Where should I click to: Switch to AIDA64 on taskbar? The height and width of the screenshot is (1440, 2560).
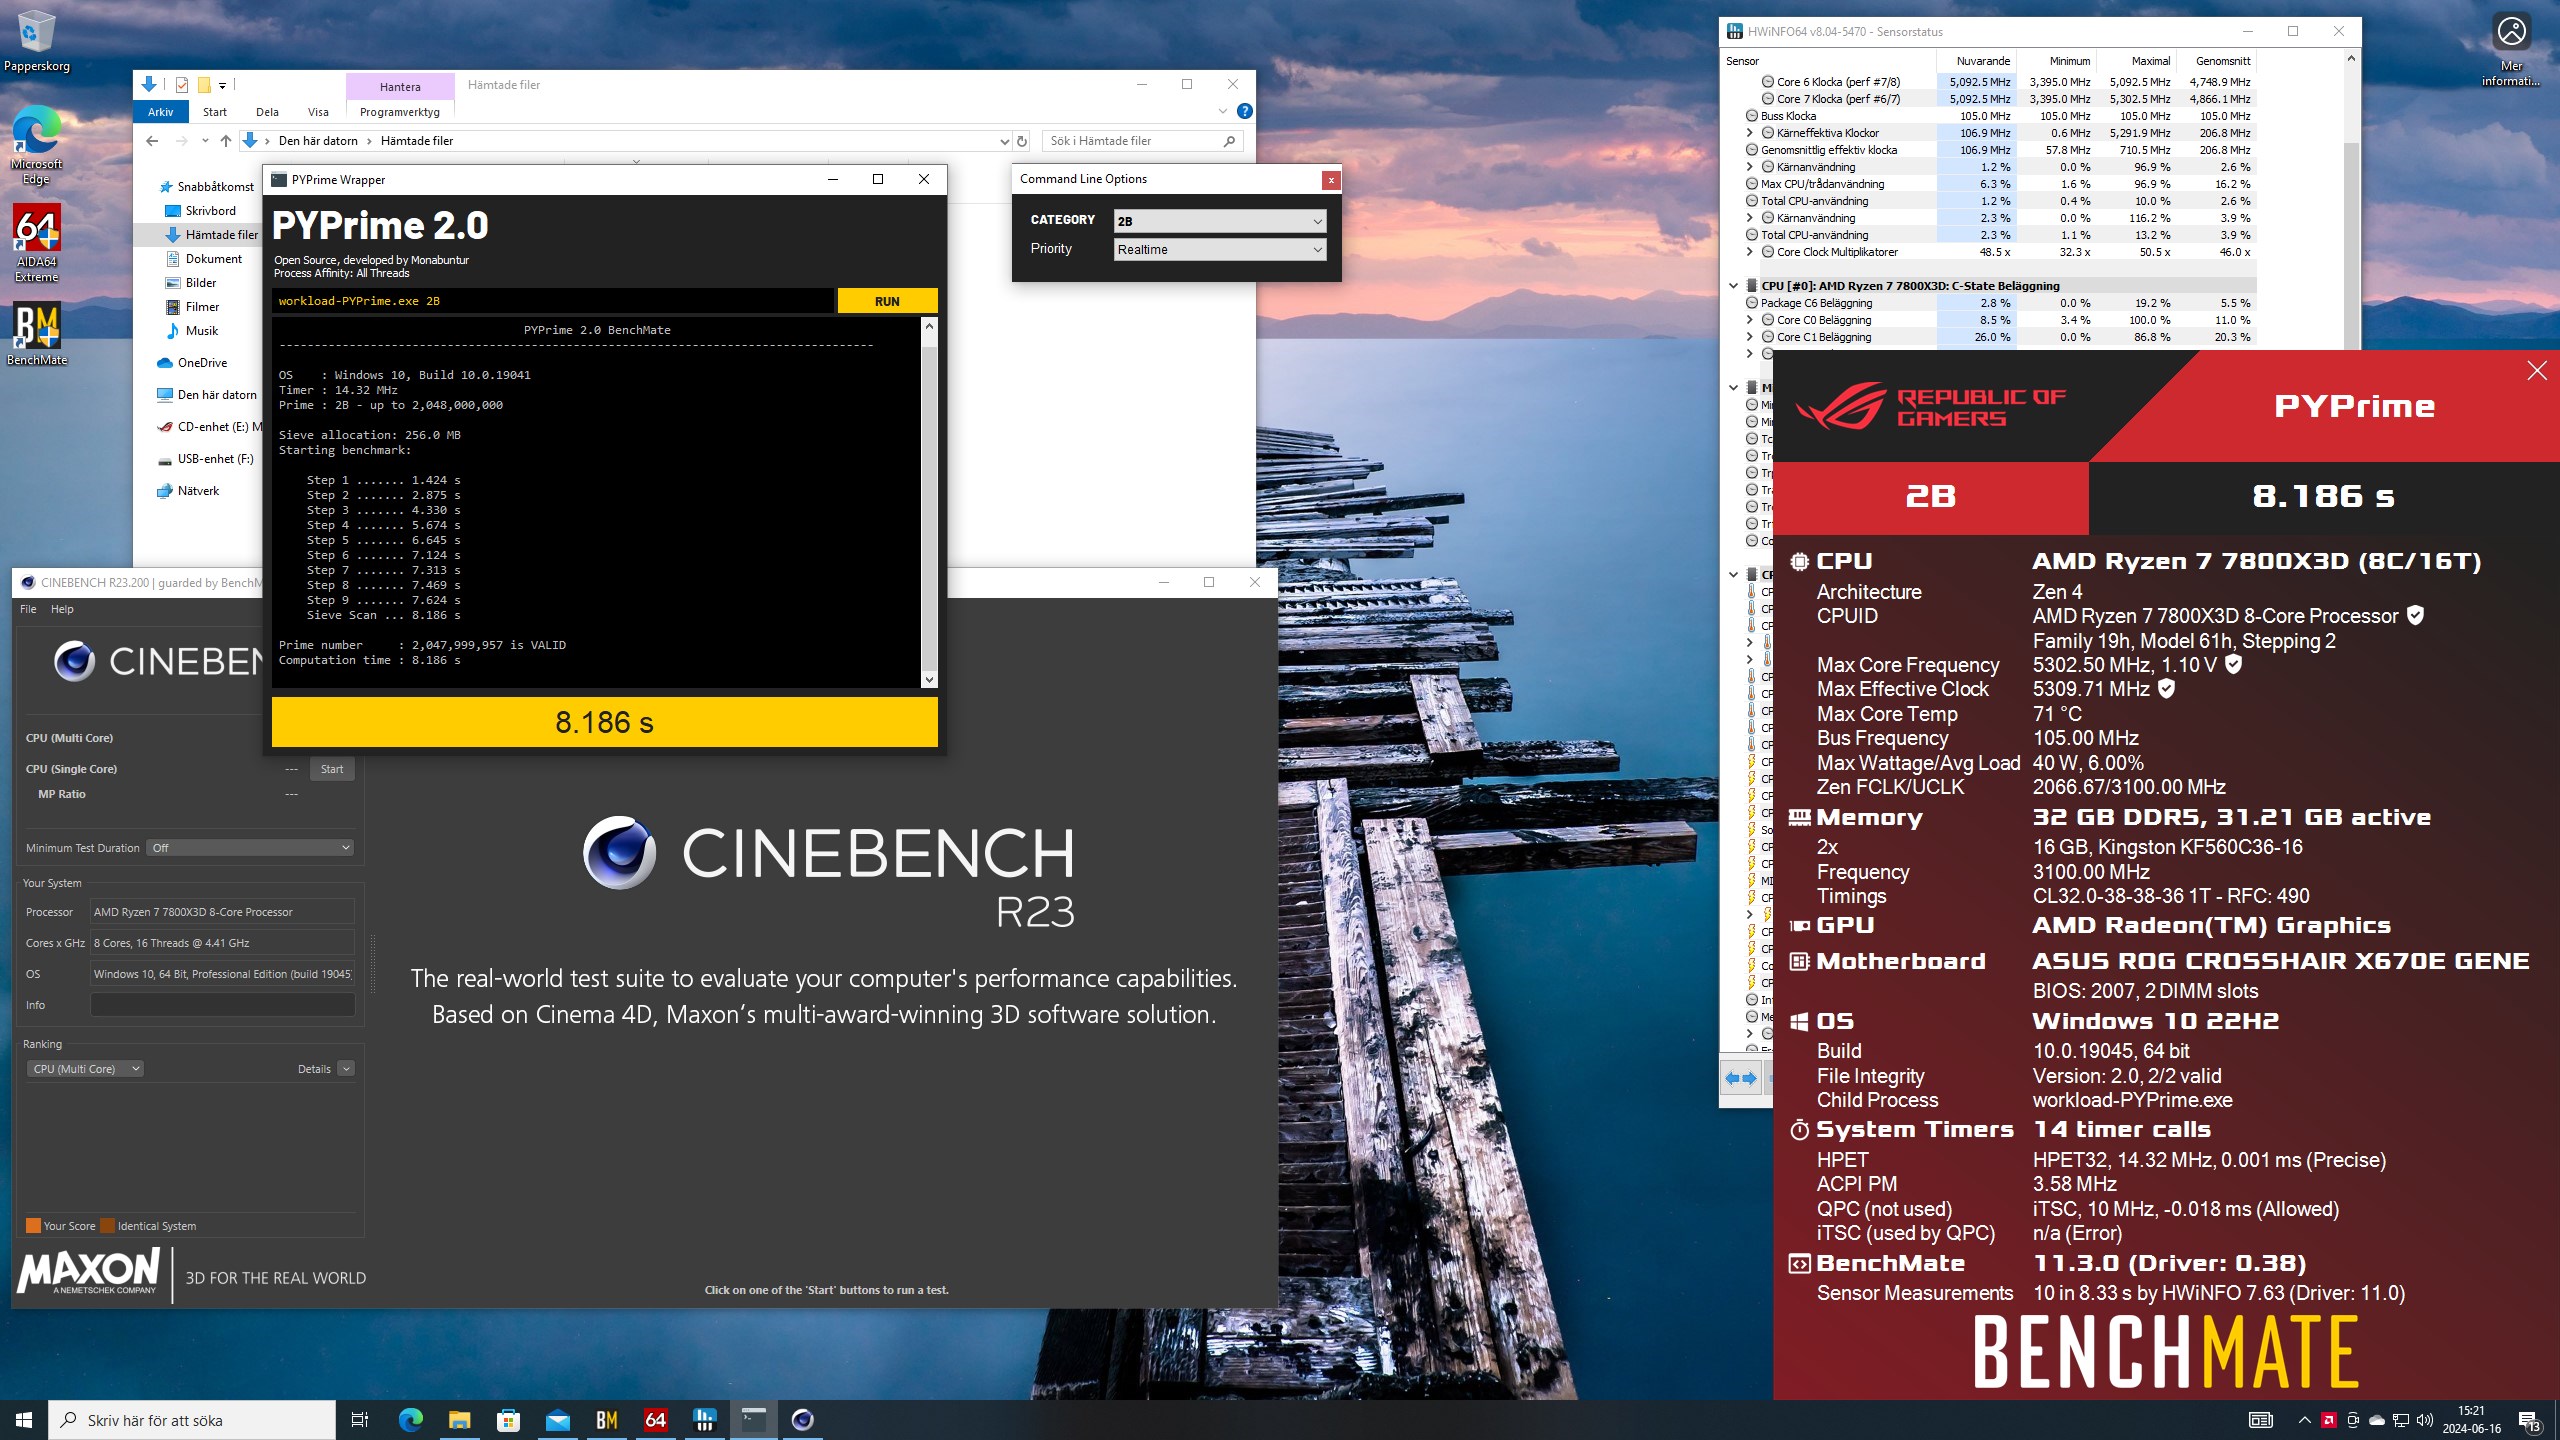[x=655, y=1420]
